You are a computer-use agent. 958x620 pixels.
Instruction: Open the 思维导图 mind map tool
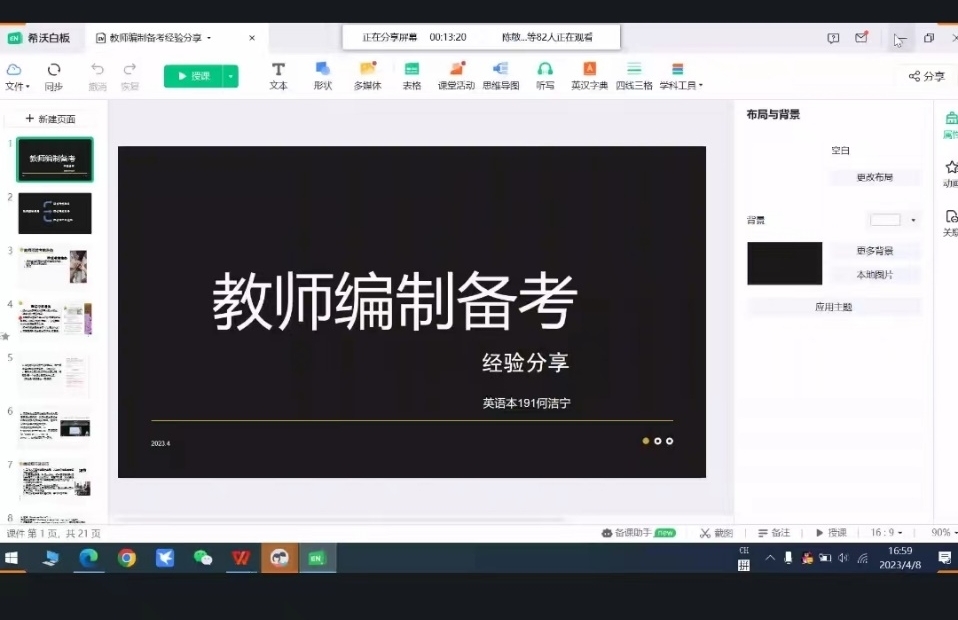click(501, 75)
